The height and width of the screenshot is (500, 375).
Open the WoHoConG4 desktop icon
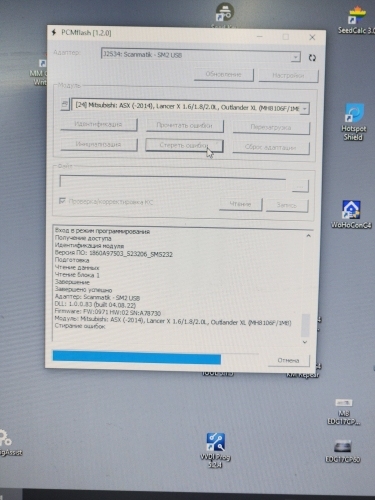coord(351,214)
